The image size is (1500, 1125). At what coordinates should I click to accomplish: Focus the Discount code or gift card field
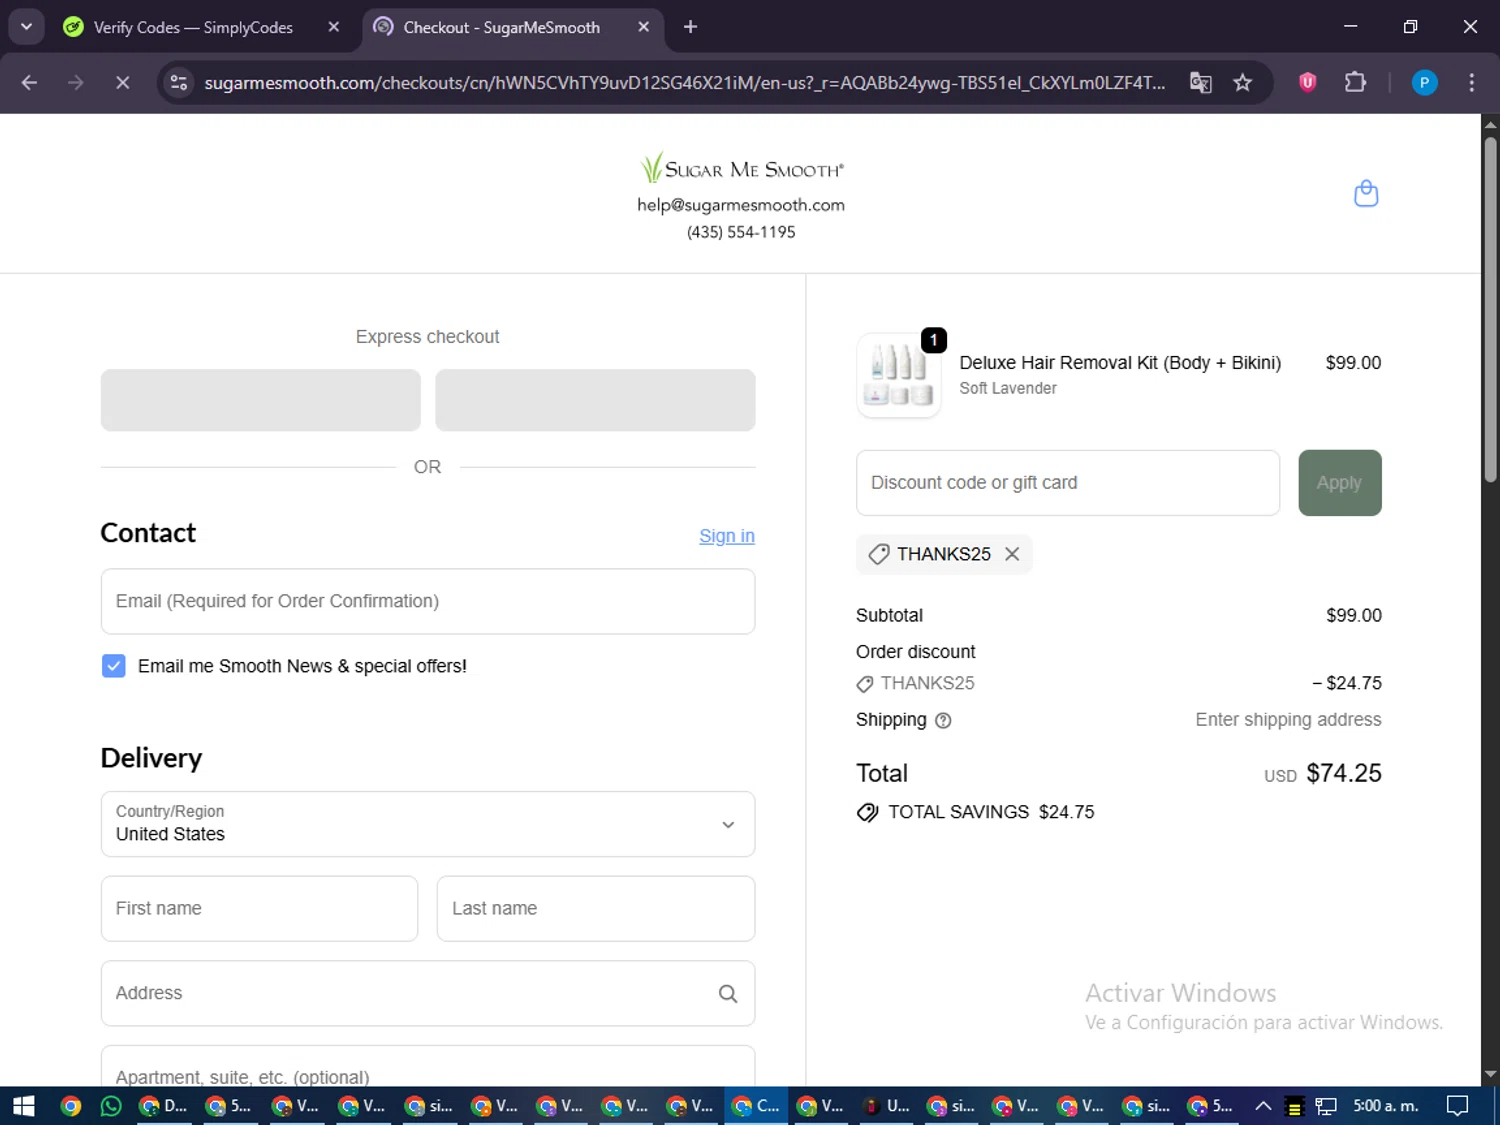[x=1068, y=483]
